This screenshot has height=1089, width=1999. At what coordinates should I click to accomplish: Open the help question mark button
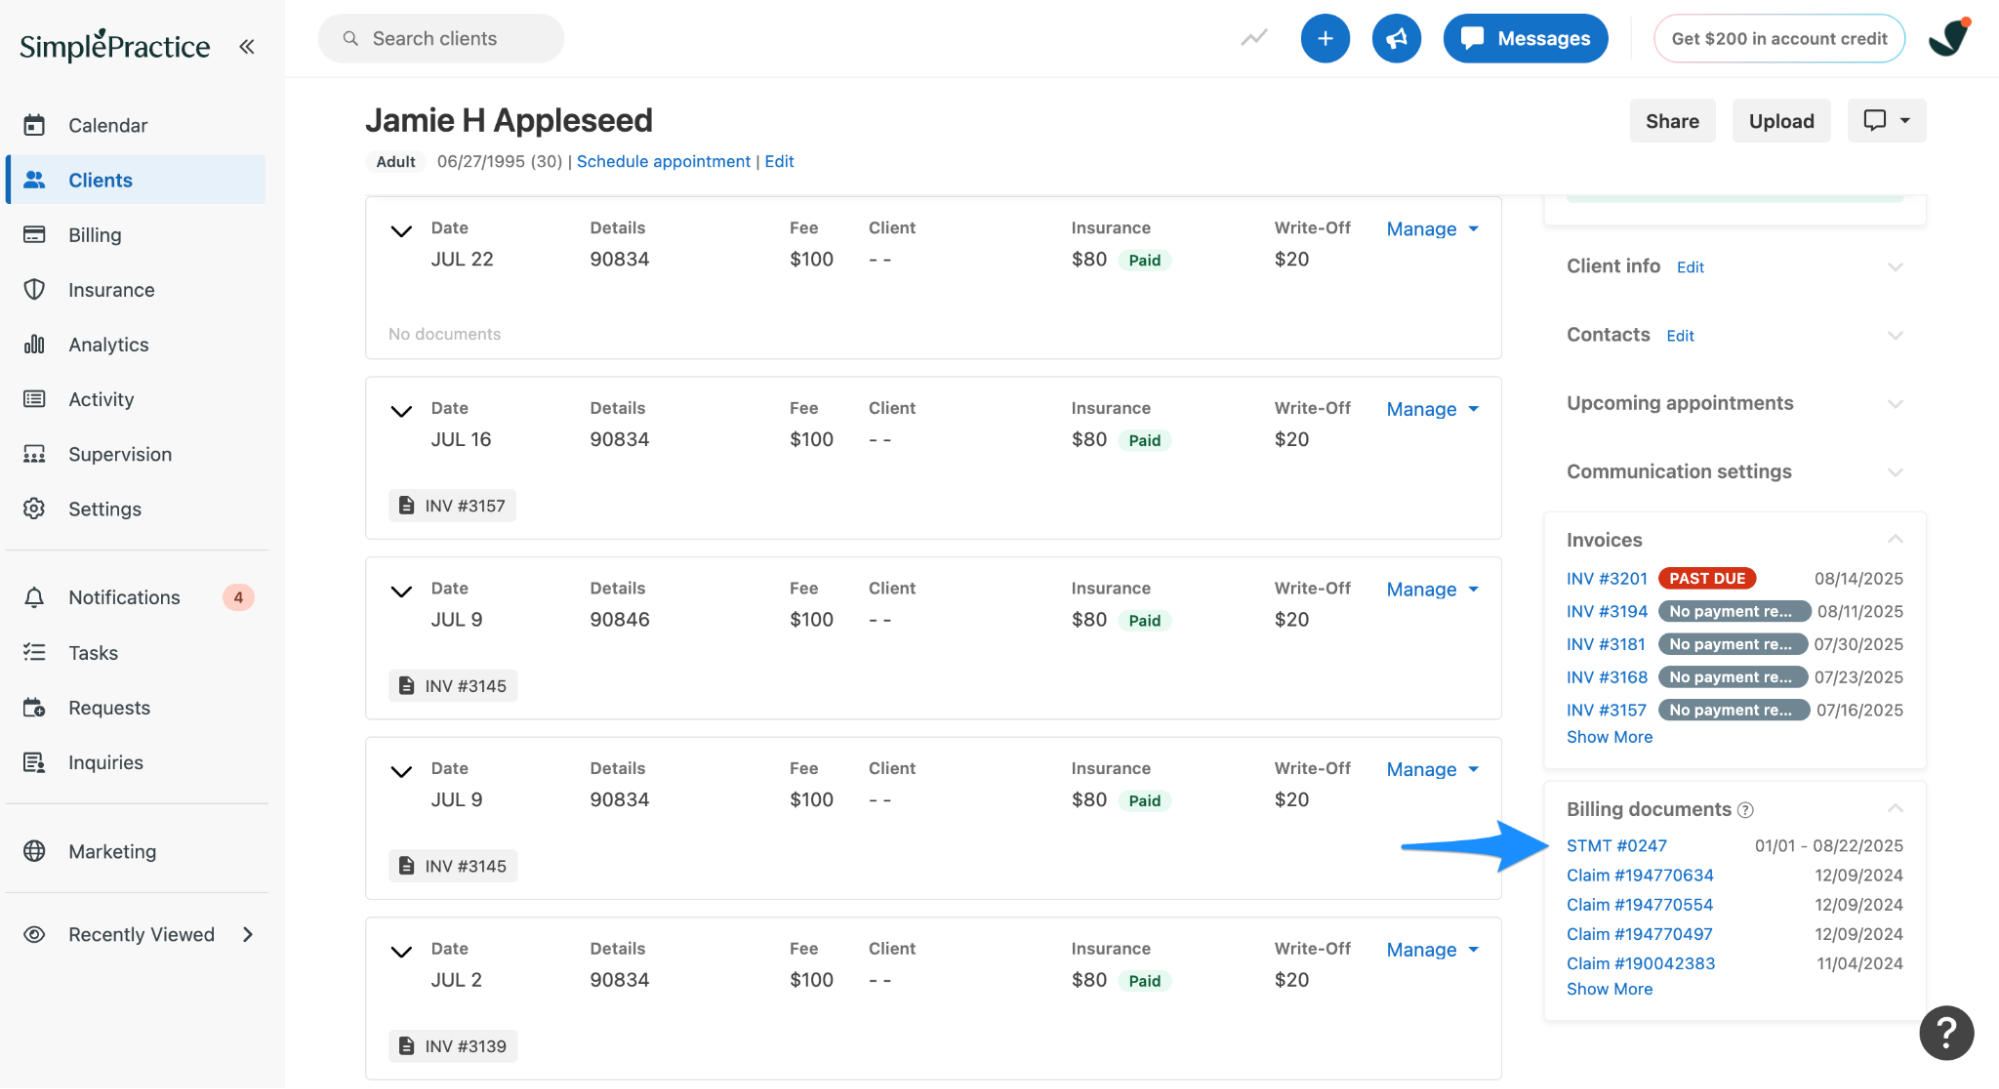point(1946,1032)
